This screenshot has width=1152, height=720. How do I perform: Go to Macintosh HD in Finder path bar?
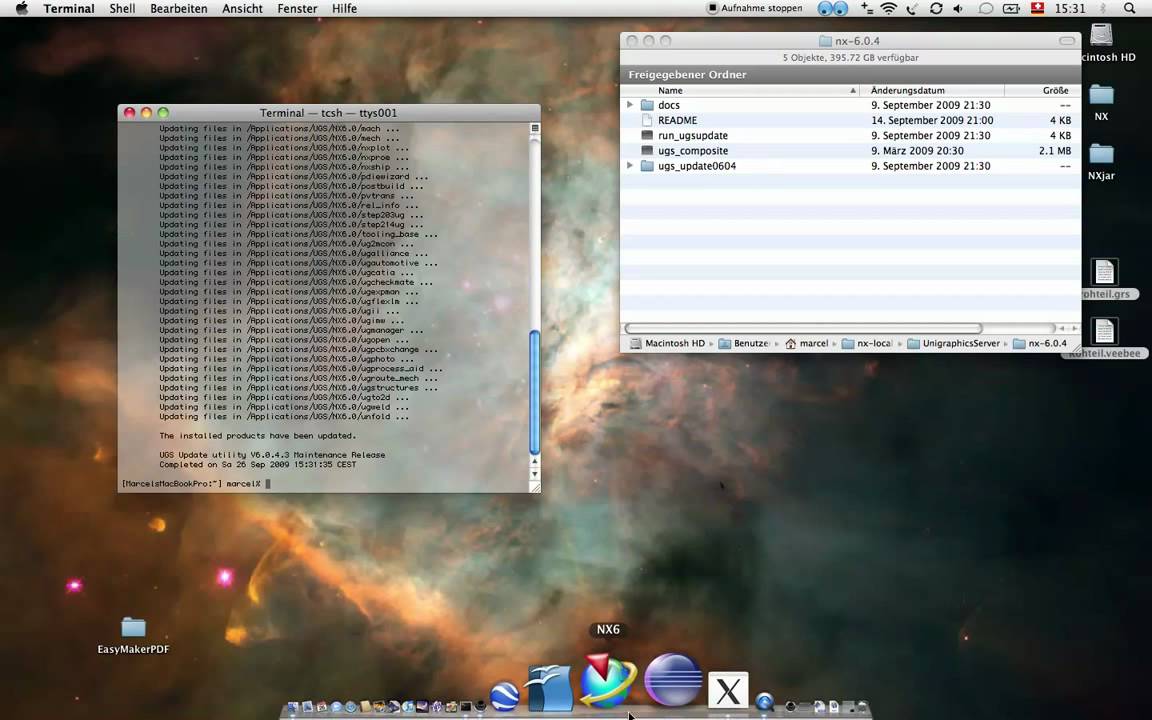coord(667,343)
